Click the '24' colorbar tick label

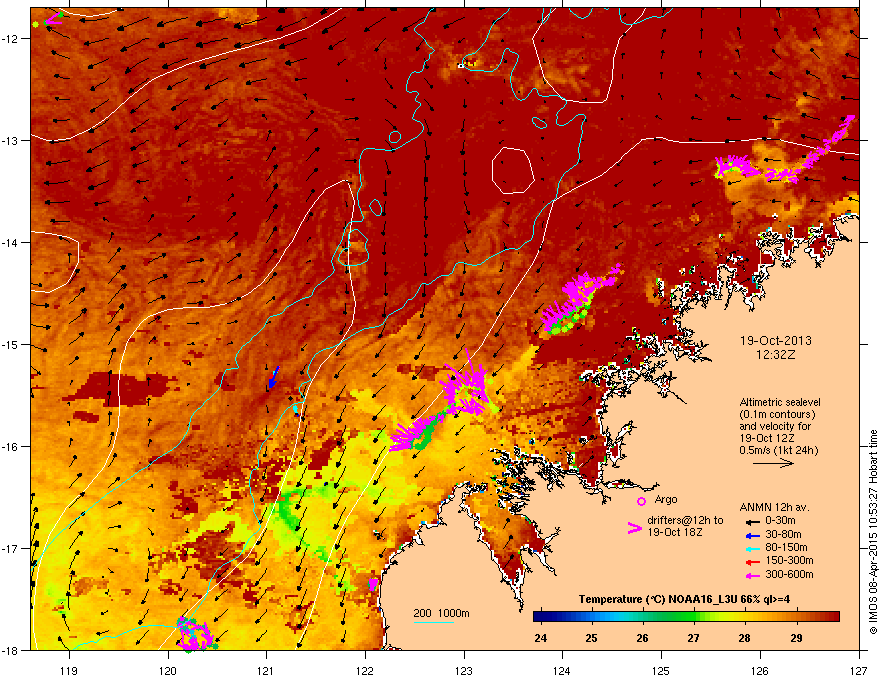point(540,638)
